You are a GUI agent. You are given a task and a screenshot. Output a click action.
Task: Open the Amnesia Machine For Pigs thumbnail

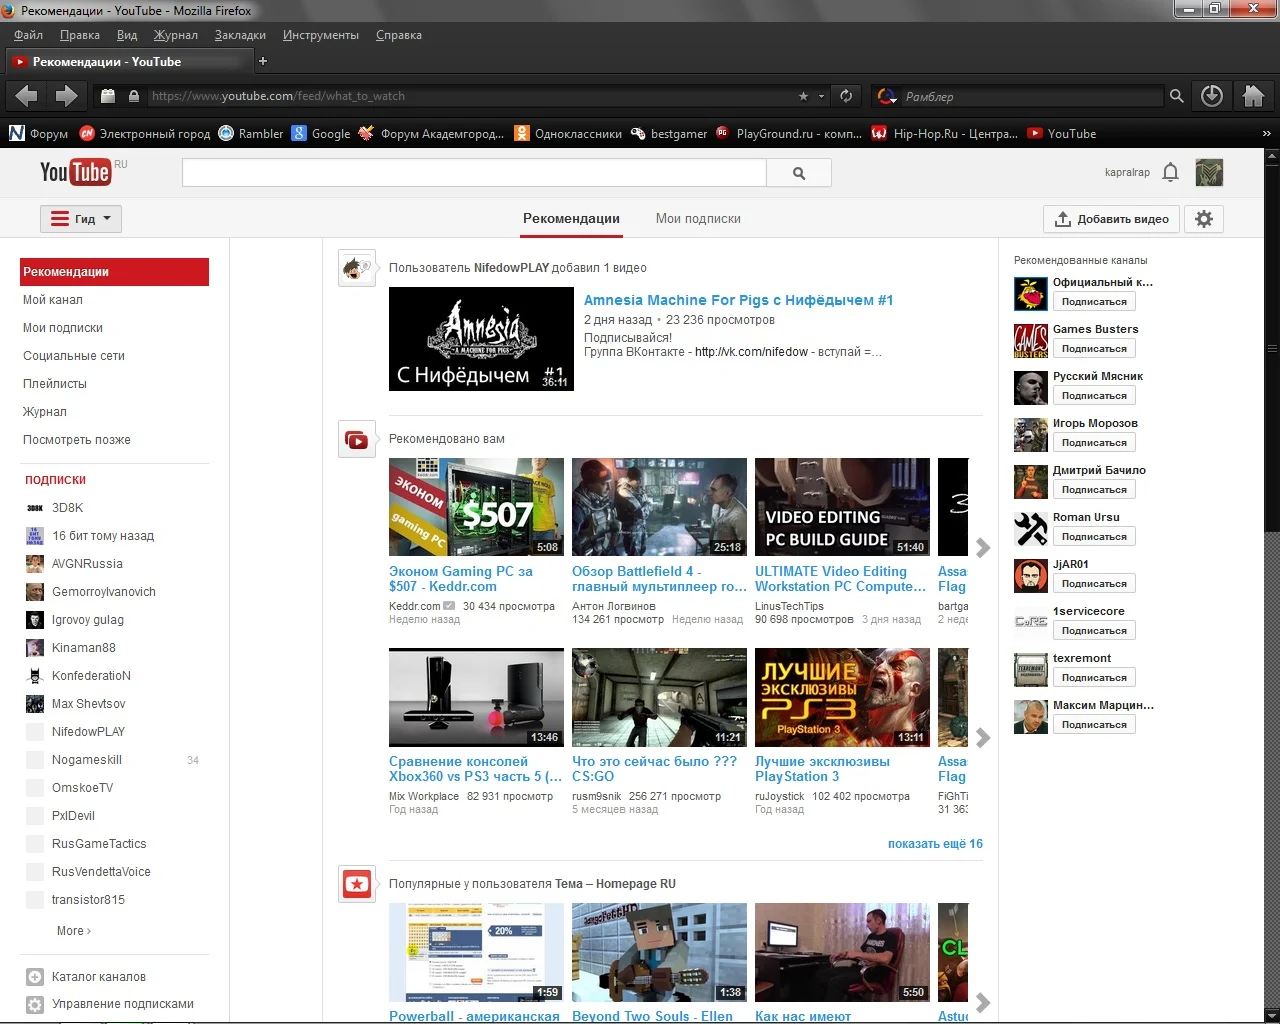click(x=481, y=339)
